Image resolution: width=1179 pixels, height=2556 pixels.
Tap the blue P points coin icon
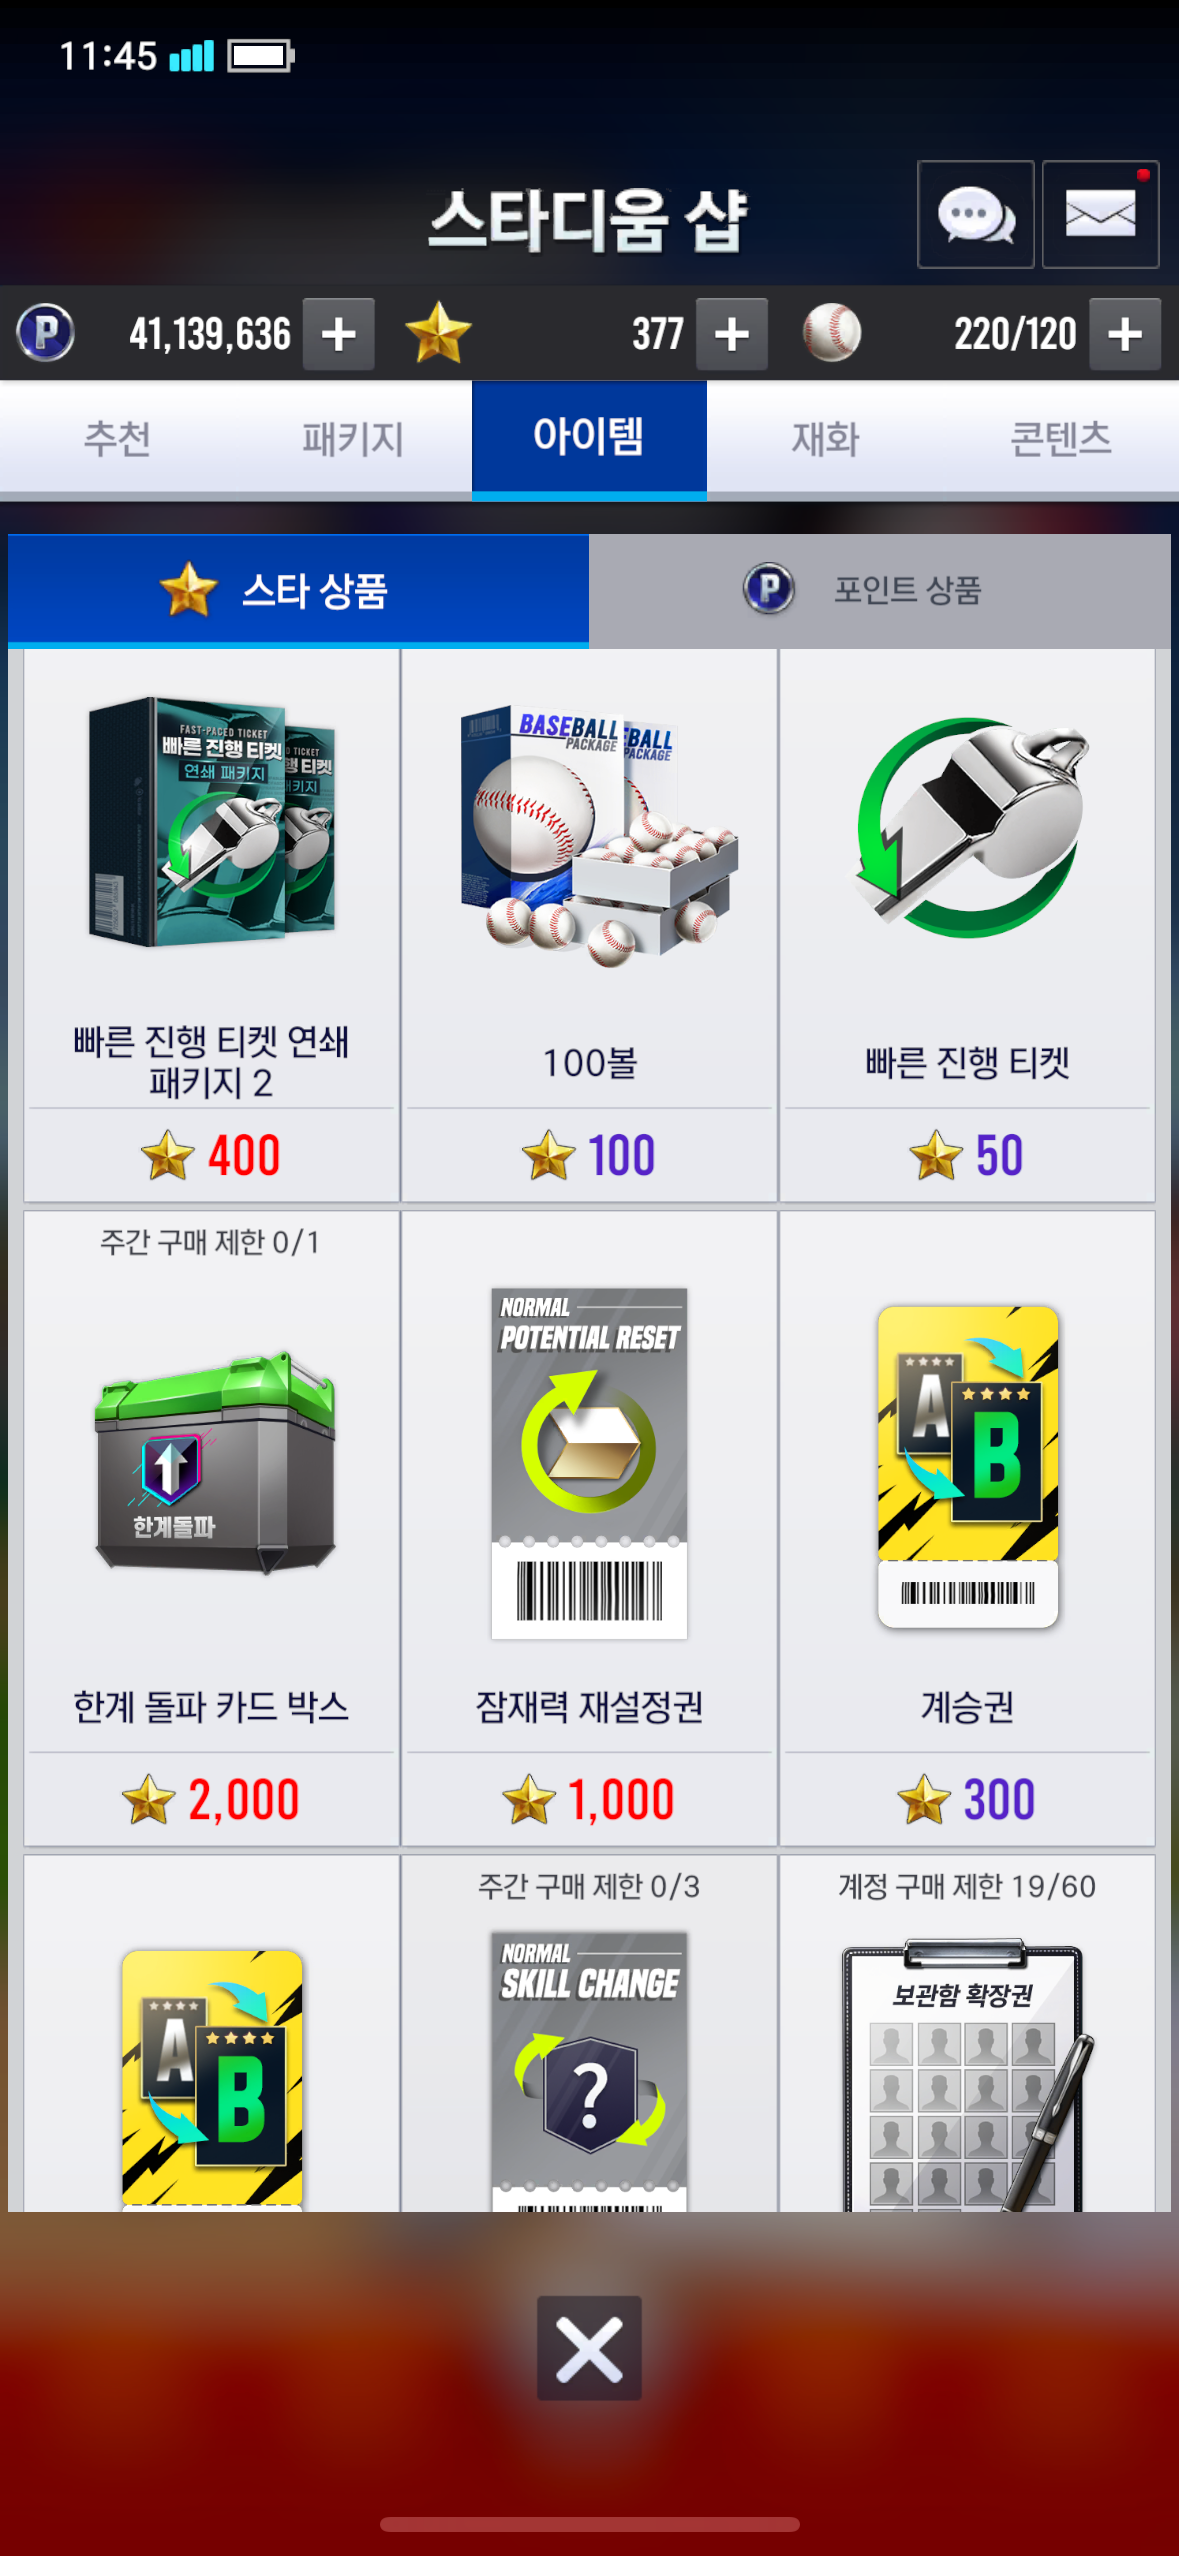point(46,333)
